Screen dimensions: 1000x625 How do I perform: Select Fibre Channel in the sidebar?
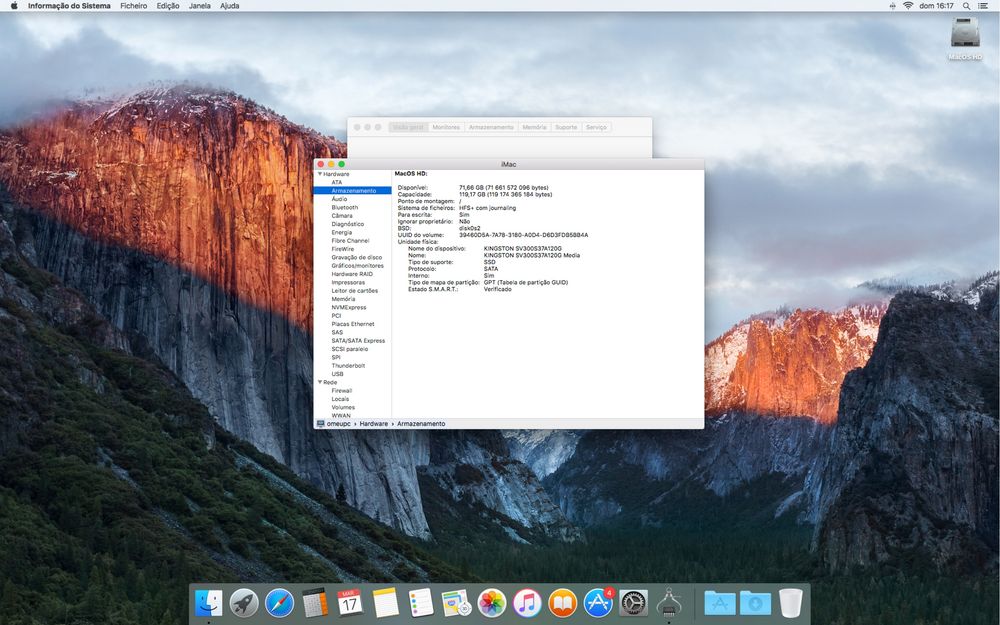tap(350, 240)
